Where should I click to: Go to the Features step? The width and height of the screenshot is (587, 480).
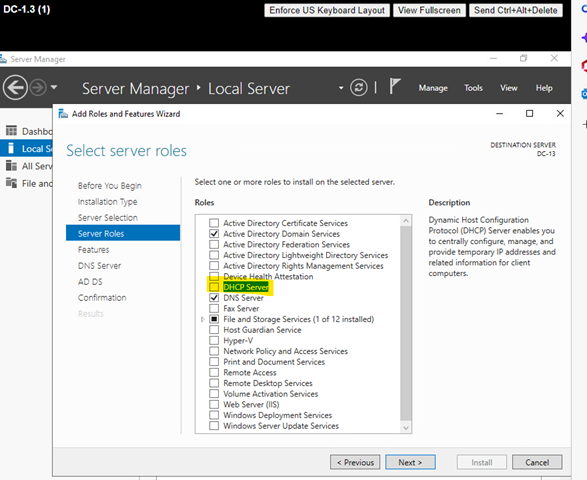(94, 250)
